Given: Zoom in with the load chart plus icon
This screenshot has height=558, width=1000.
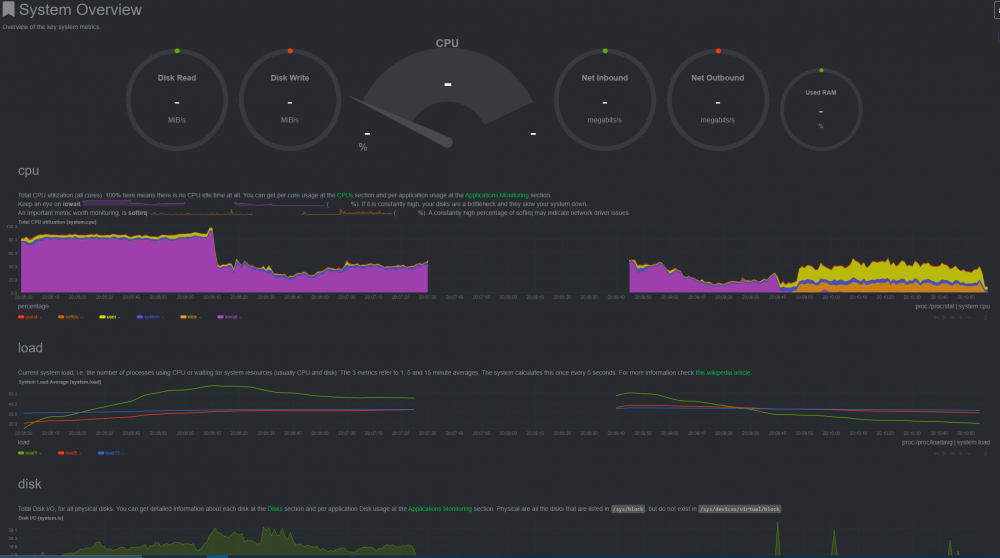Looking at the screenshot, I should tap(960, 453).
